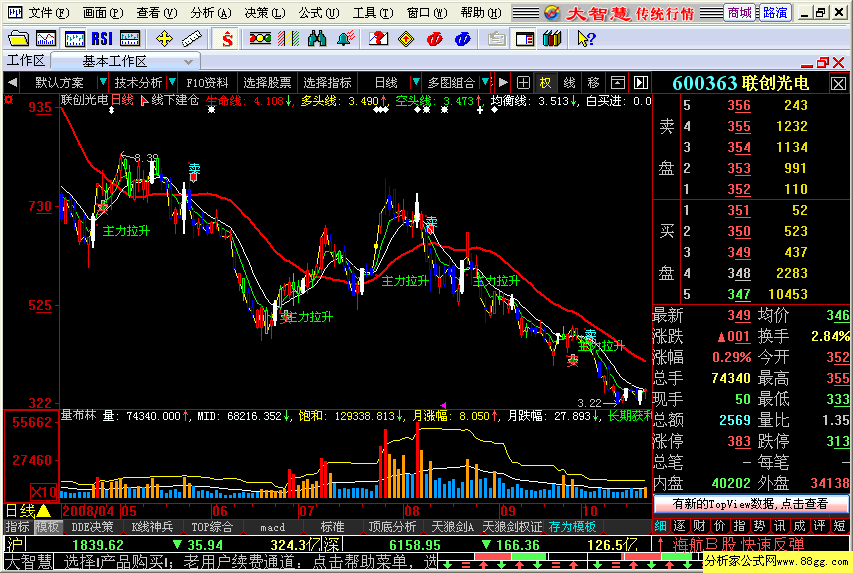
Task: Click the window layout panel icon
Action: 524,39
